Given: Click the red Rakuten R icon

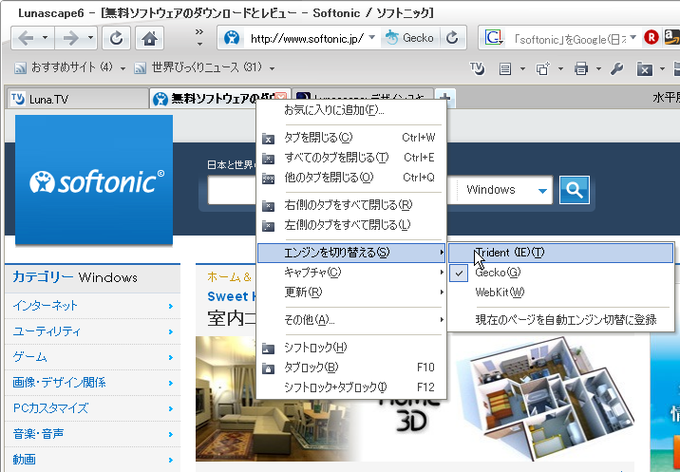Looking at the screenshot, I should pyautogui.click(x=651, y=38).
